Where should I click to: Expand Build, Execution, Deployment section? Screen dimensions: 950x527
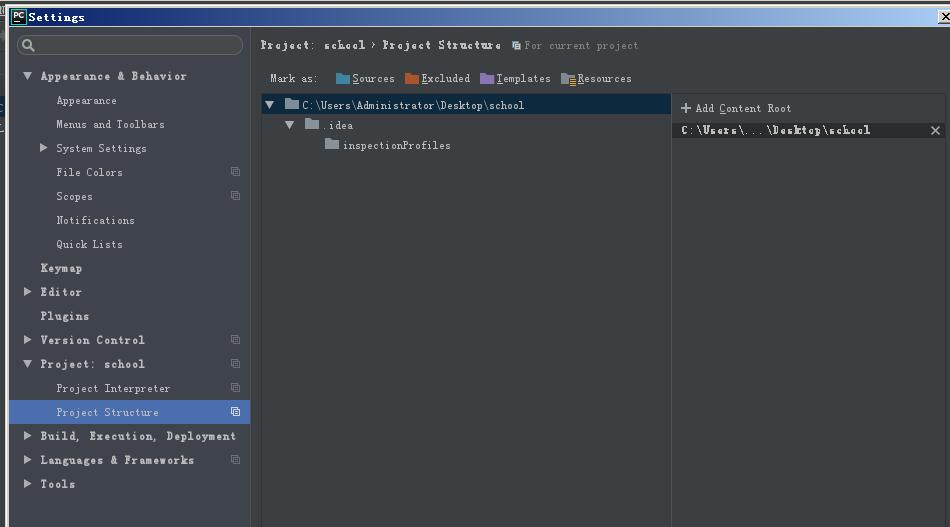click(x=27, y=436)
